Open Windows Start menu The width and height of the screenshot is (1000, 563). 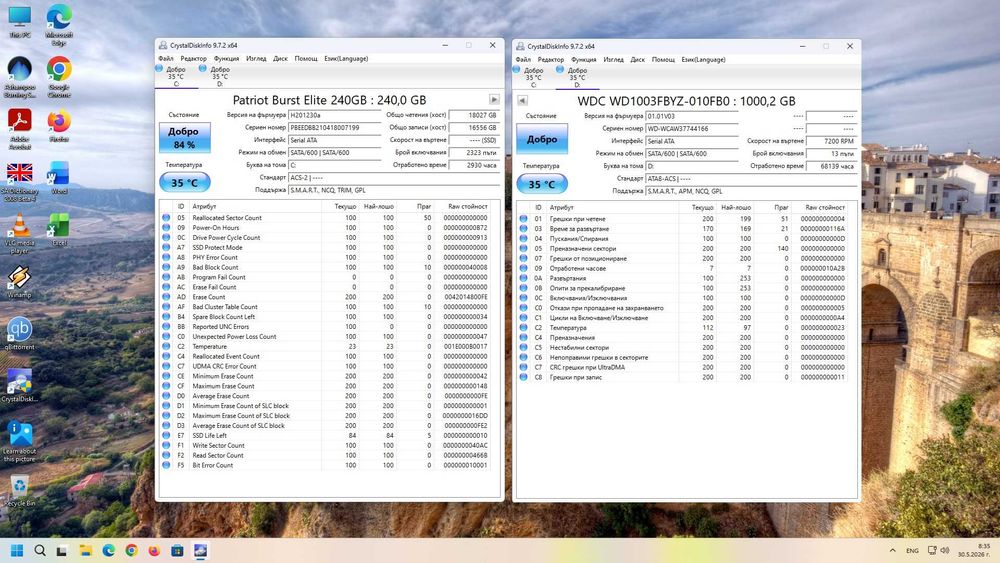tap(17, 550)
